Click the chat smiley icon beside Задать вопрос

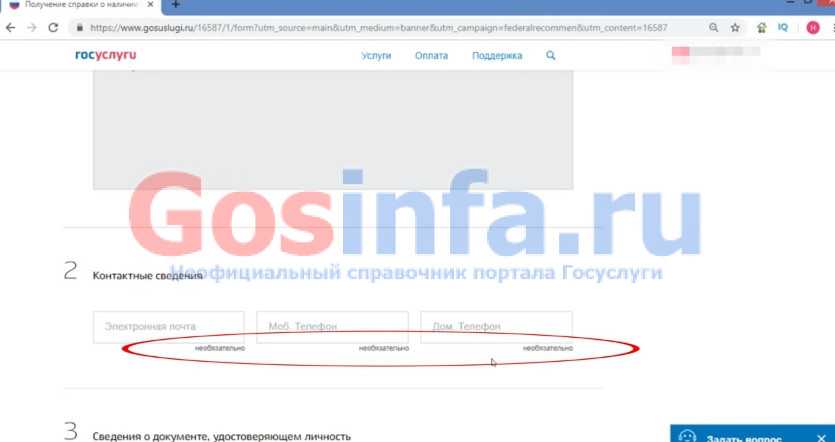[x=687, y=437]
